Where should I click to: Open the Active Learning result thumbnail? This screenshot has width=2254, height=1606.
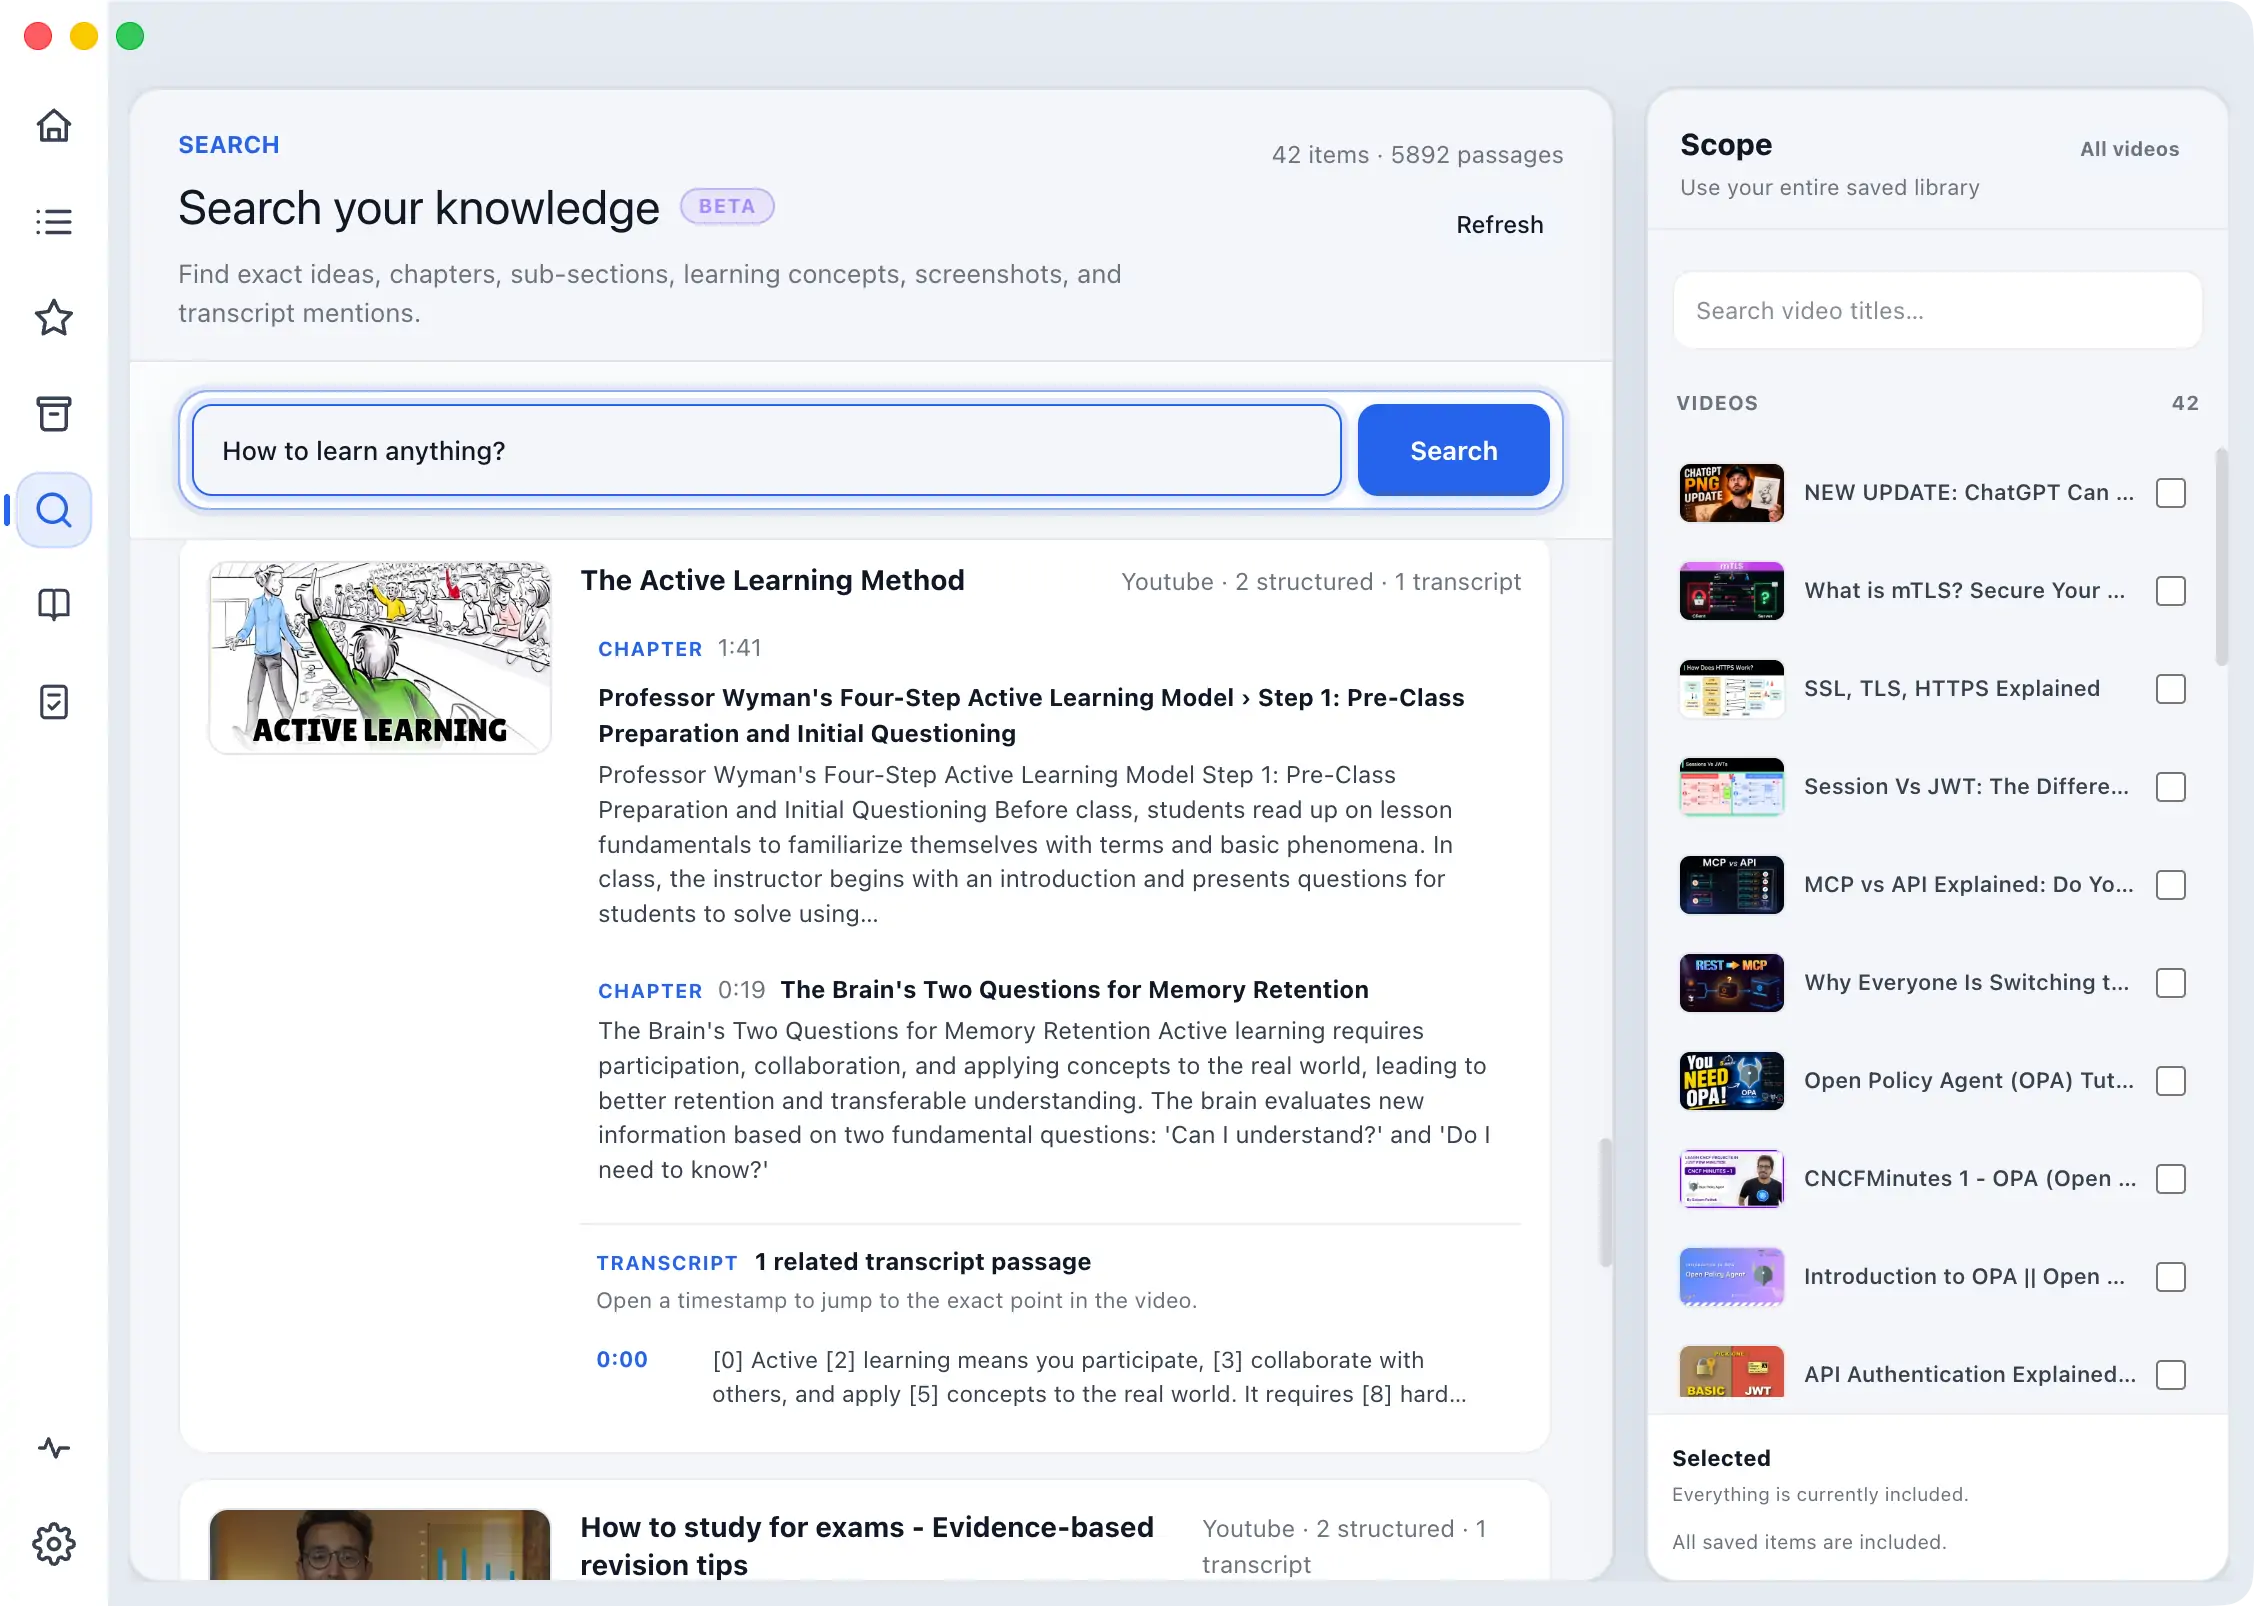click(380, 657)
